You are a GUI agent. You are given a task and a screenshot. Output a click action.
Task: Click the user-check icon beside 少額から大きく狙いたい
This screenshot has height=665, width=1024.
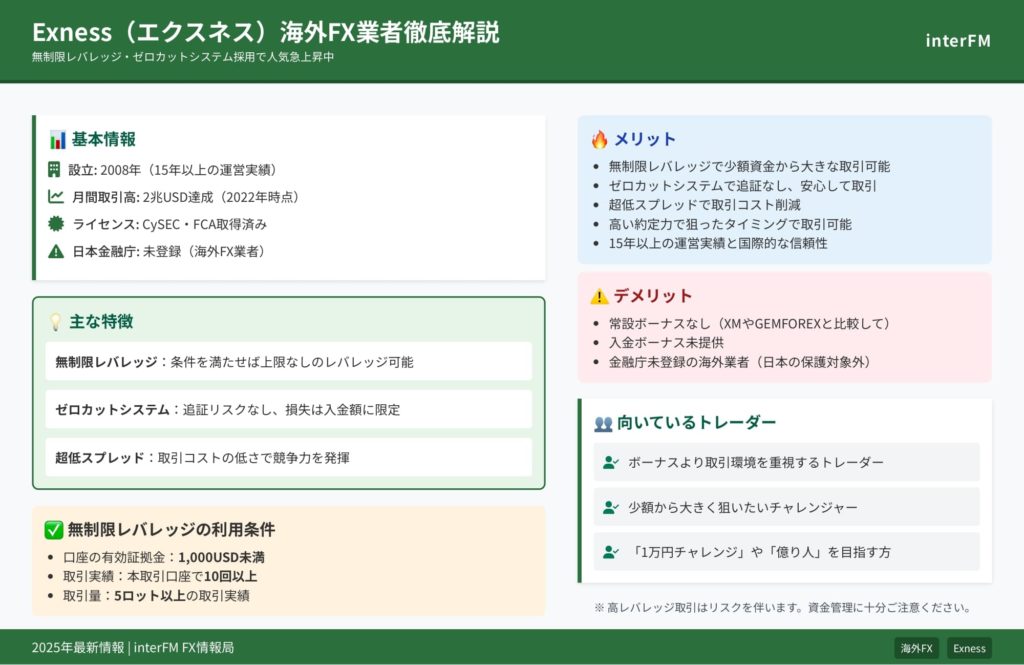tap(611, 508)
